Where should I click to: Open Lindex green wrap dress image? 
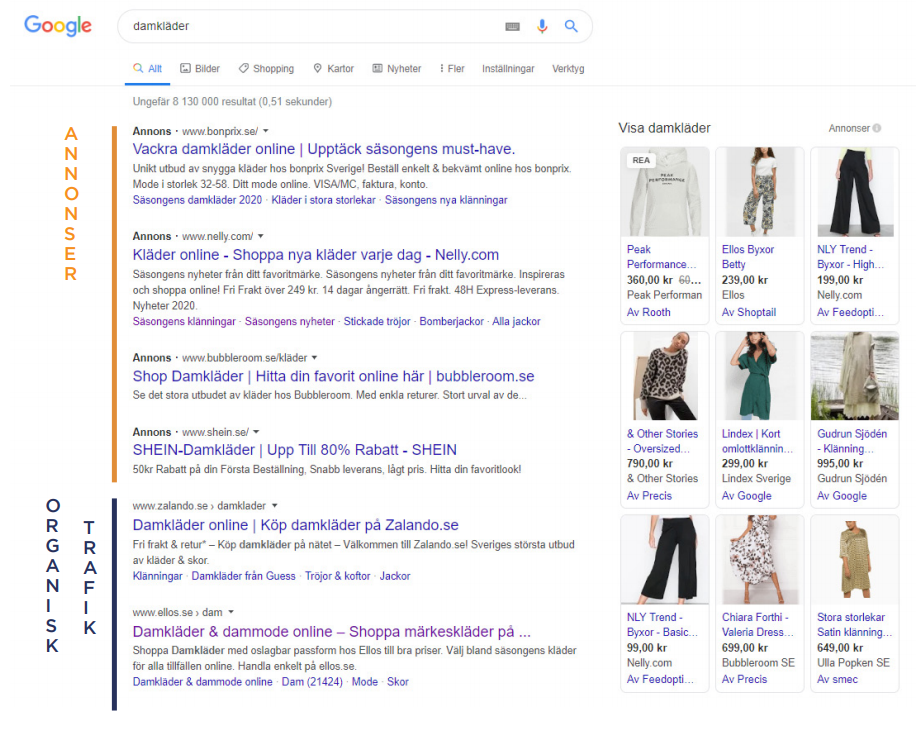coord(759,376)
